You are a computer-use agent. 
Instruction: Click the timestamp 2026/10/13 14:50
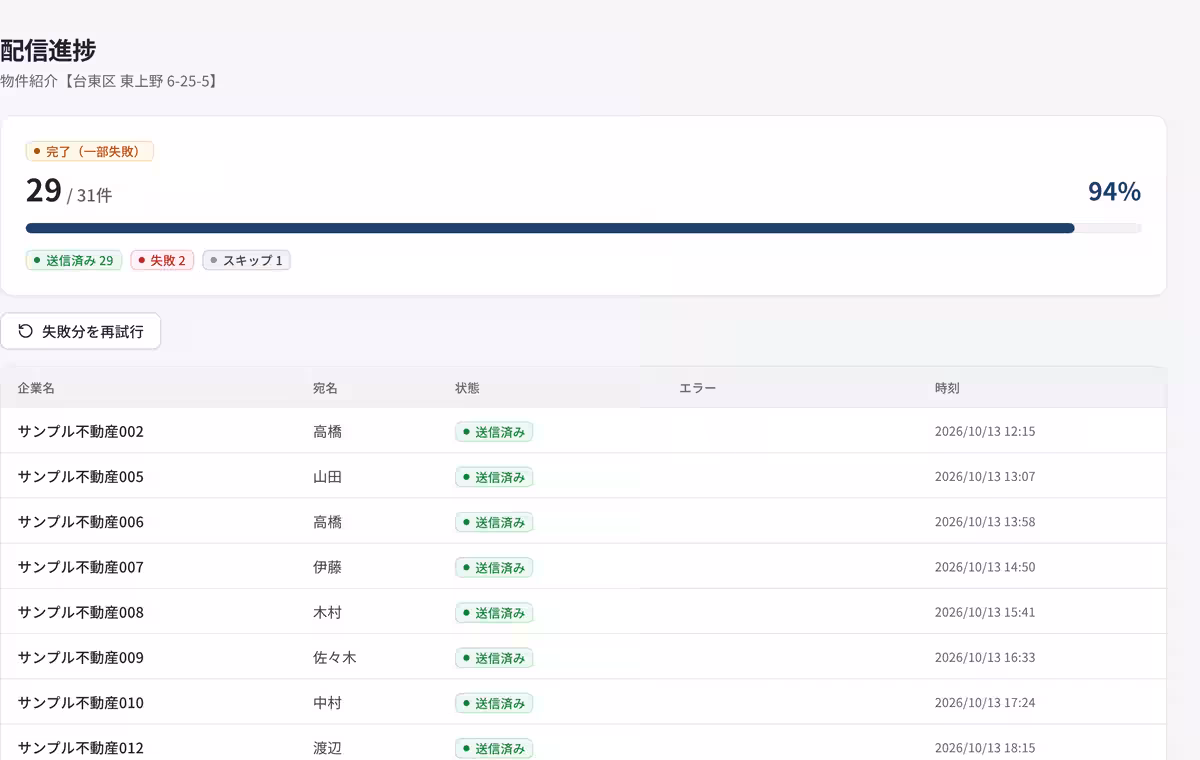pyautogui.click(x=985, y=567)
